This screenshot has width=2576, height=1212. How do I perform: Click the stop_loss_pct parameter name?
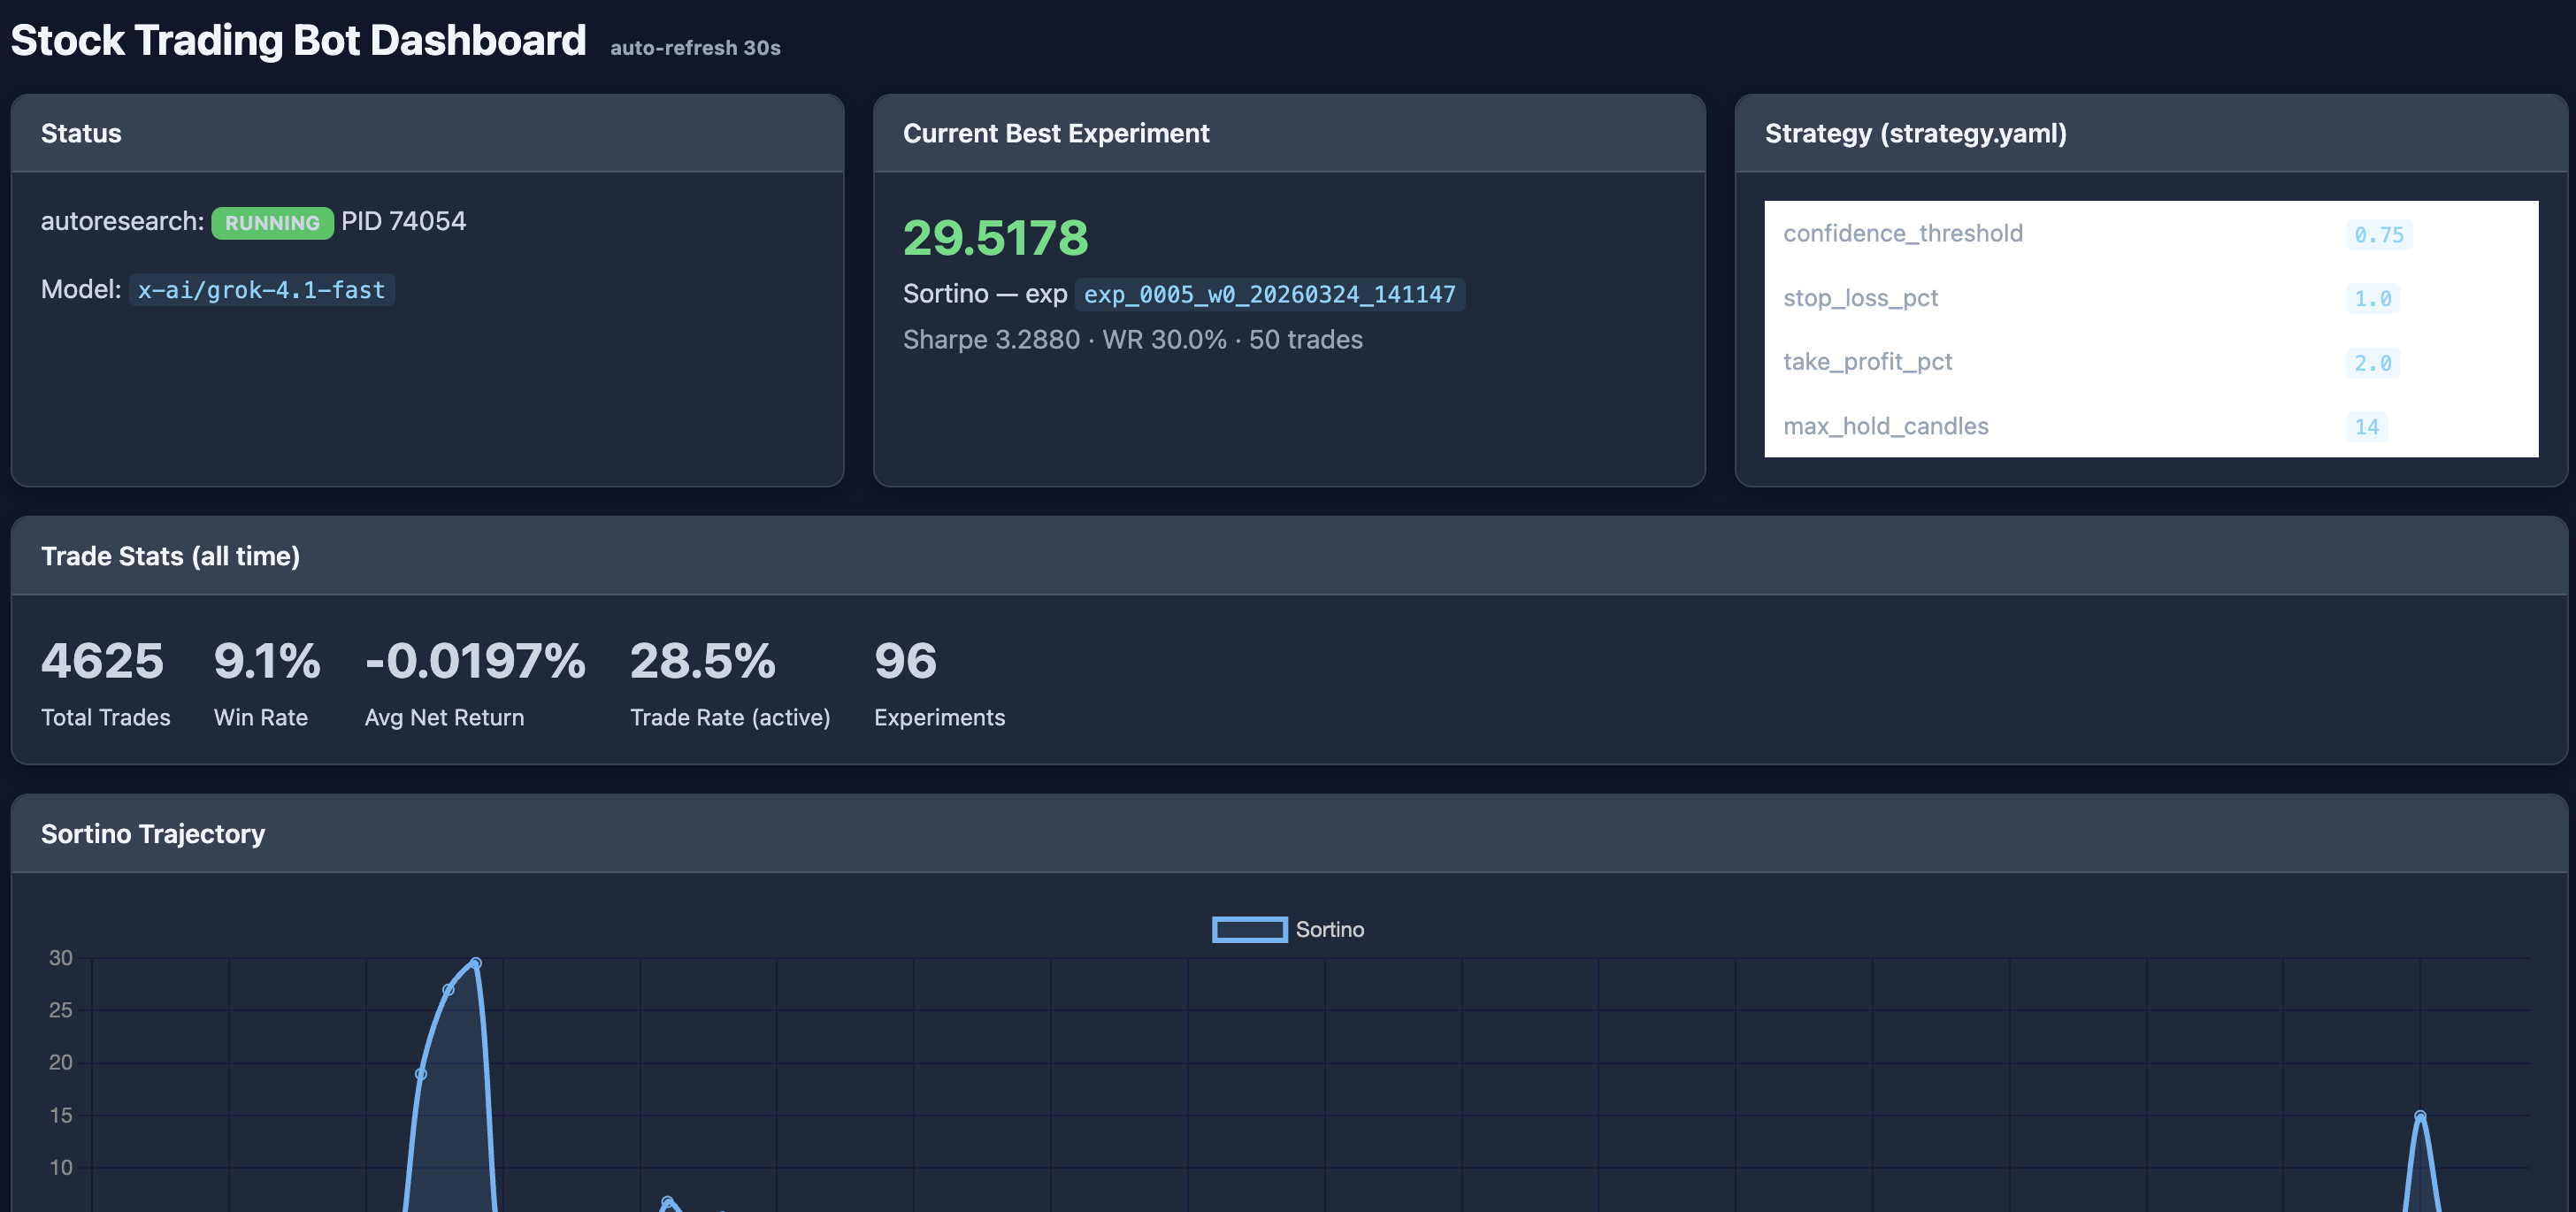point(1860,298)
